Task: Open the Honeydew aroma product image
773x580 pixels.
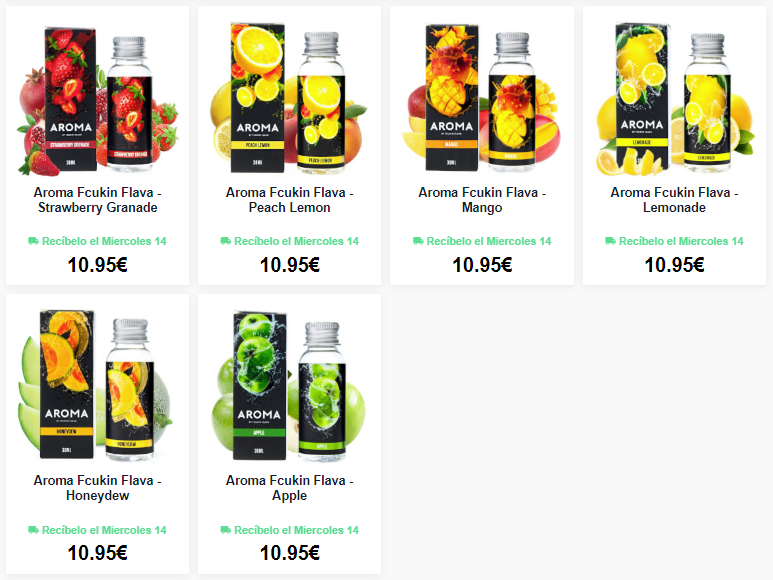Action: pos(98,385)
